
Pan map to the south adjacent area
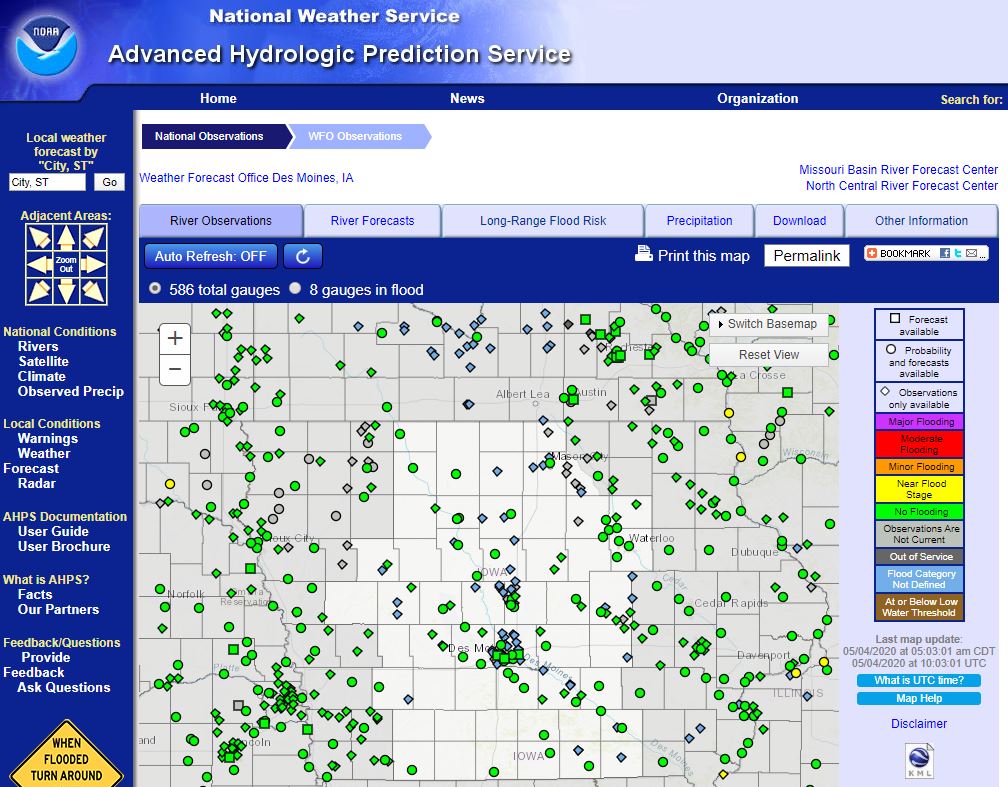66,291
